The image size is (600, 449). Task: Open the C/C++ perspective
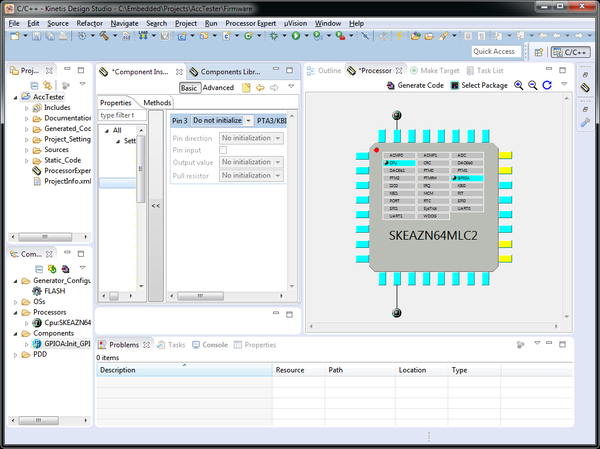(570, 52)
